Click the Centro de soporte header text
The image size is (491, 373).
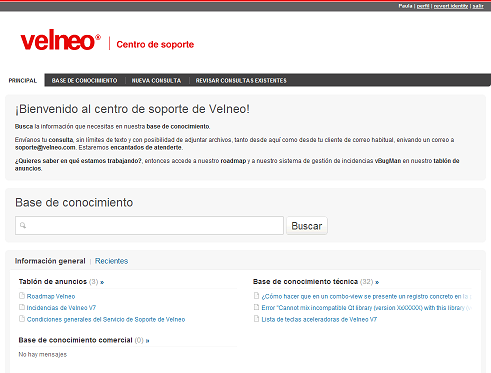[155, 44]
